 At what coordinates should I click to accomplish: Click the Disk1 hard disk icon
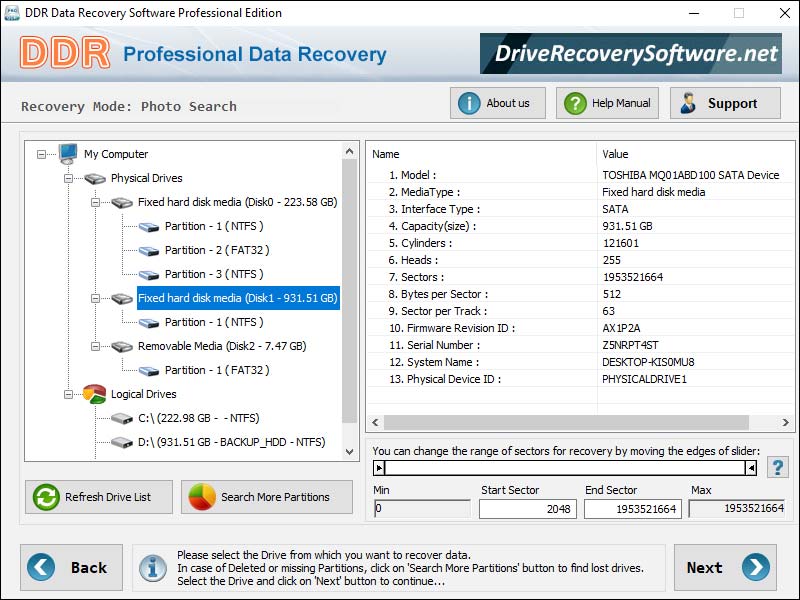tap(122, 298)
